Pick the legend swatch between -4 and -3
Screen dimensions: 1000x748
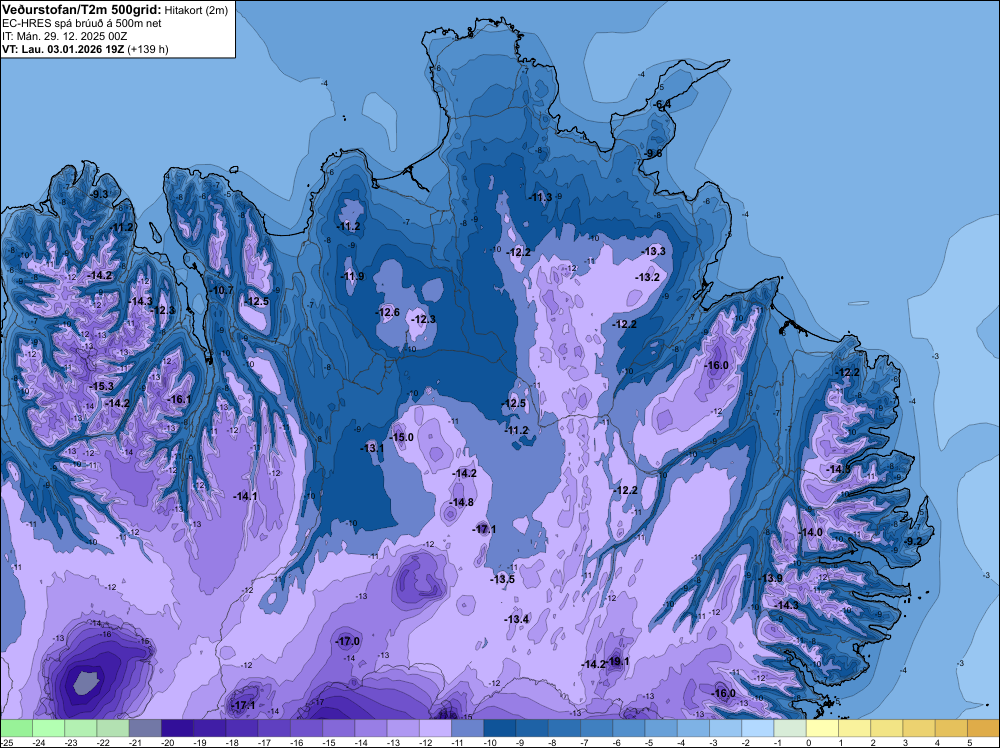point(693,728)
